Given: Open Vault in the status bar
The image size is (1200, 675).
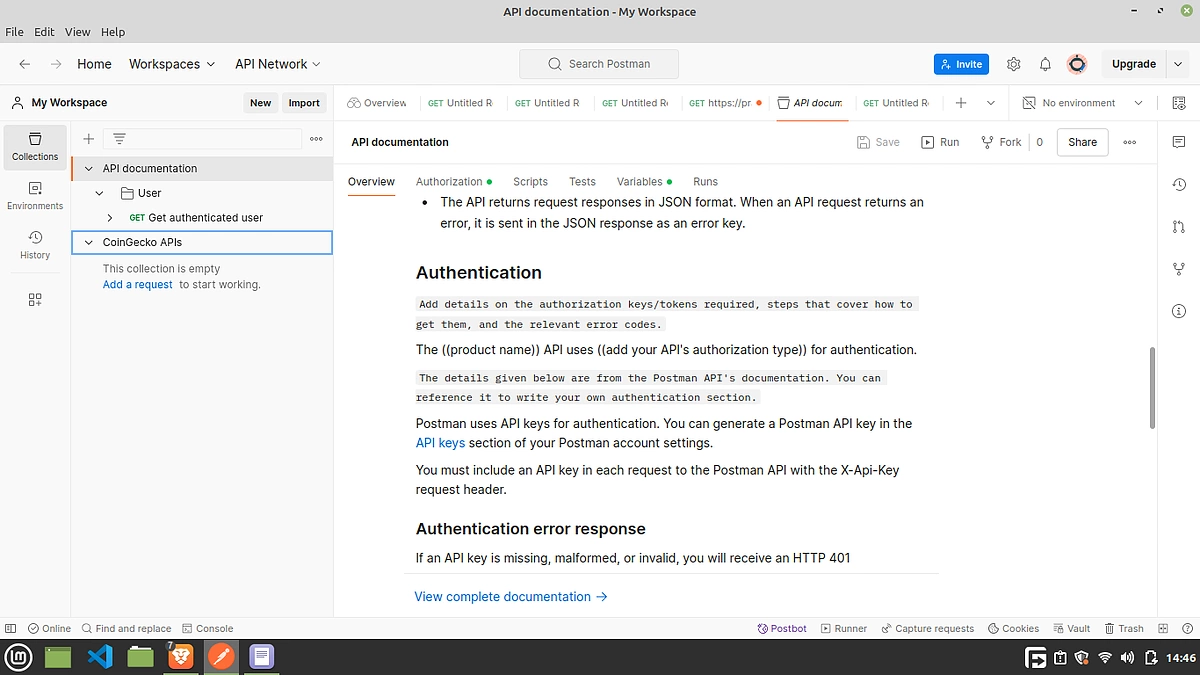Looking at the screenshot, I should point(1071,628).
